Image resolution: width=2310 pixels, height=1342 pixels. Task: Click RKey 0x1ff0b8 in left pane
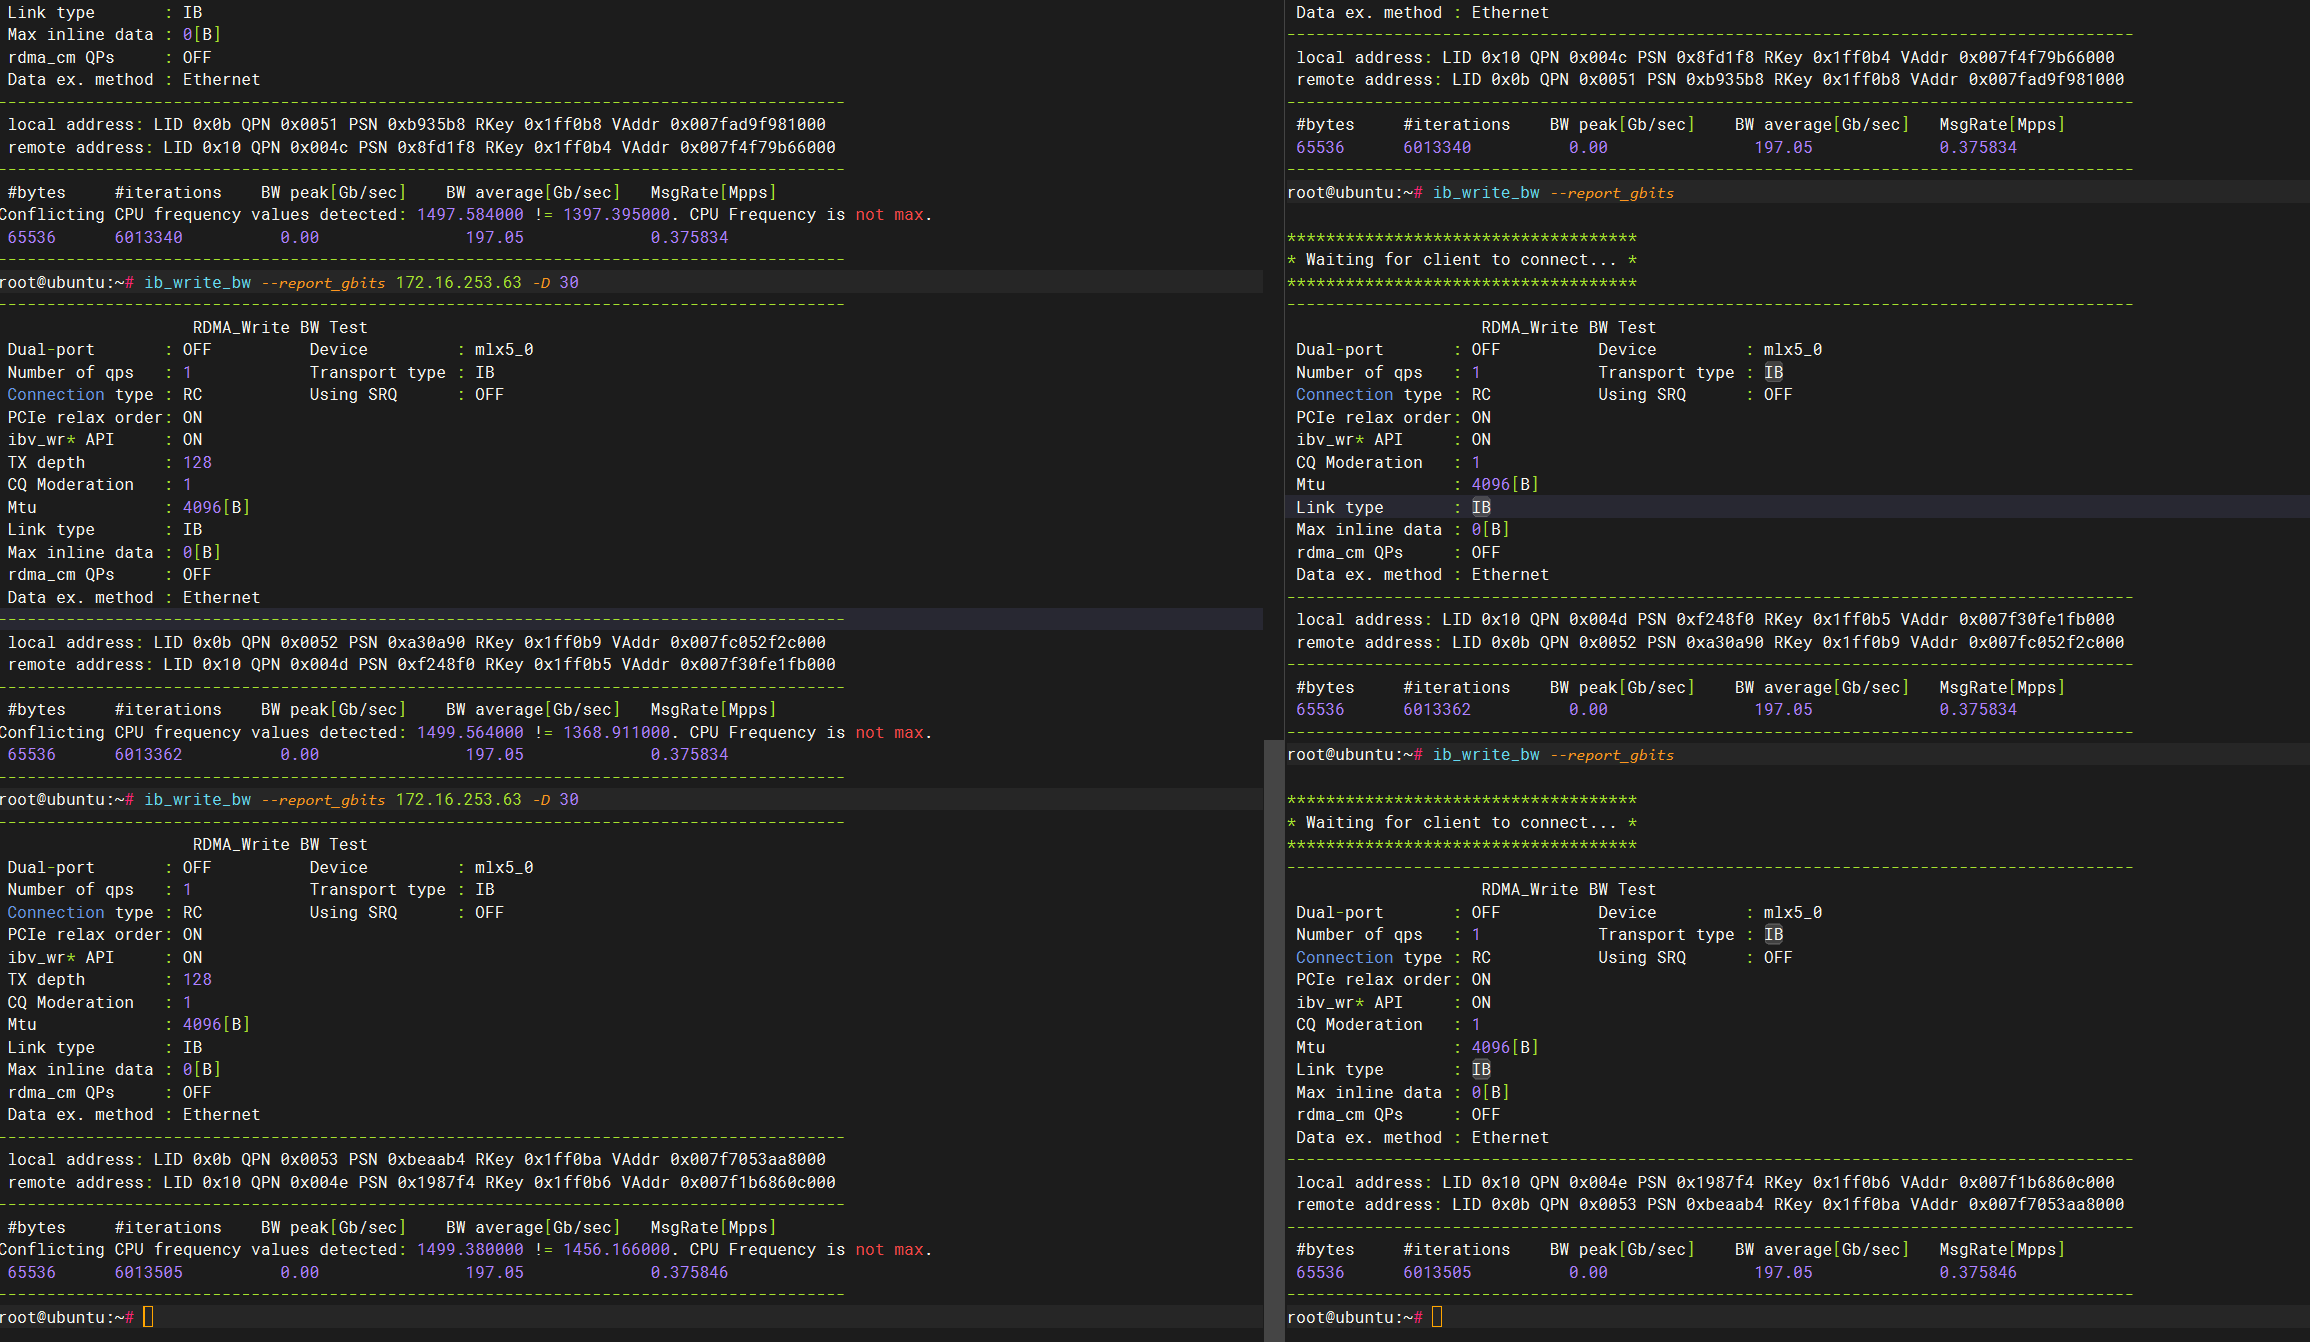point(563,125)
